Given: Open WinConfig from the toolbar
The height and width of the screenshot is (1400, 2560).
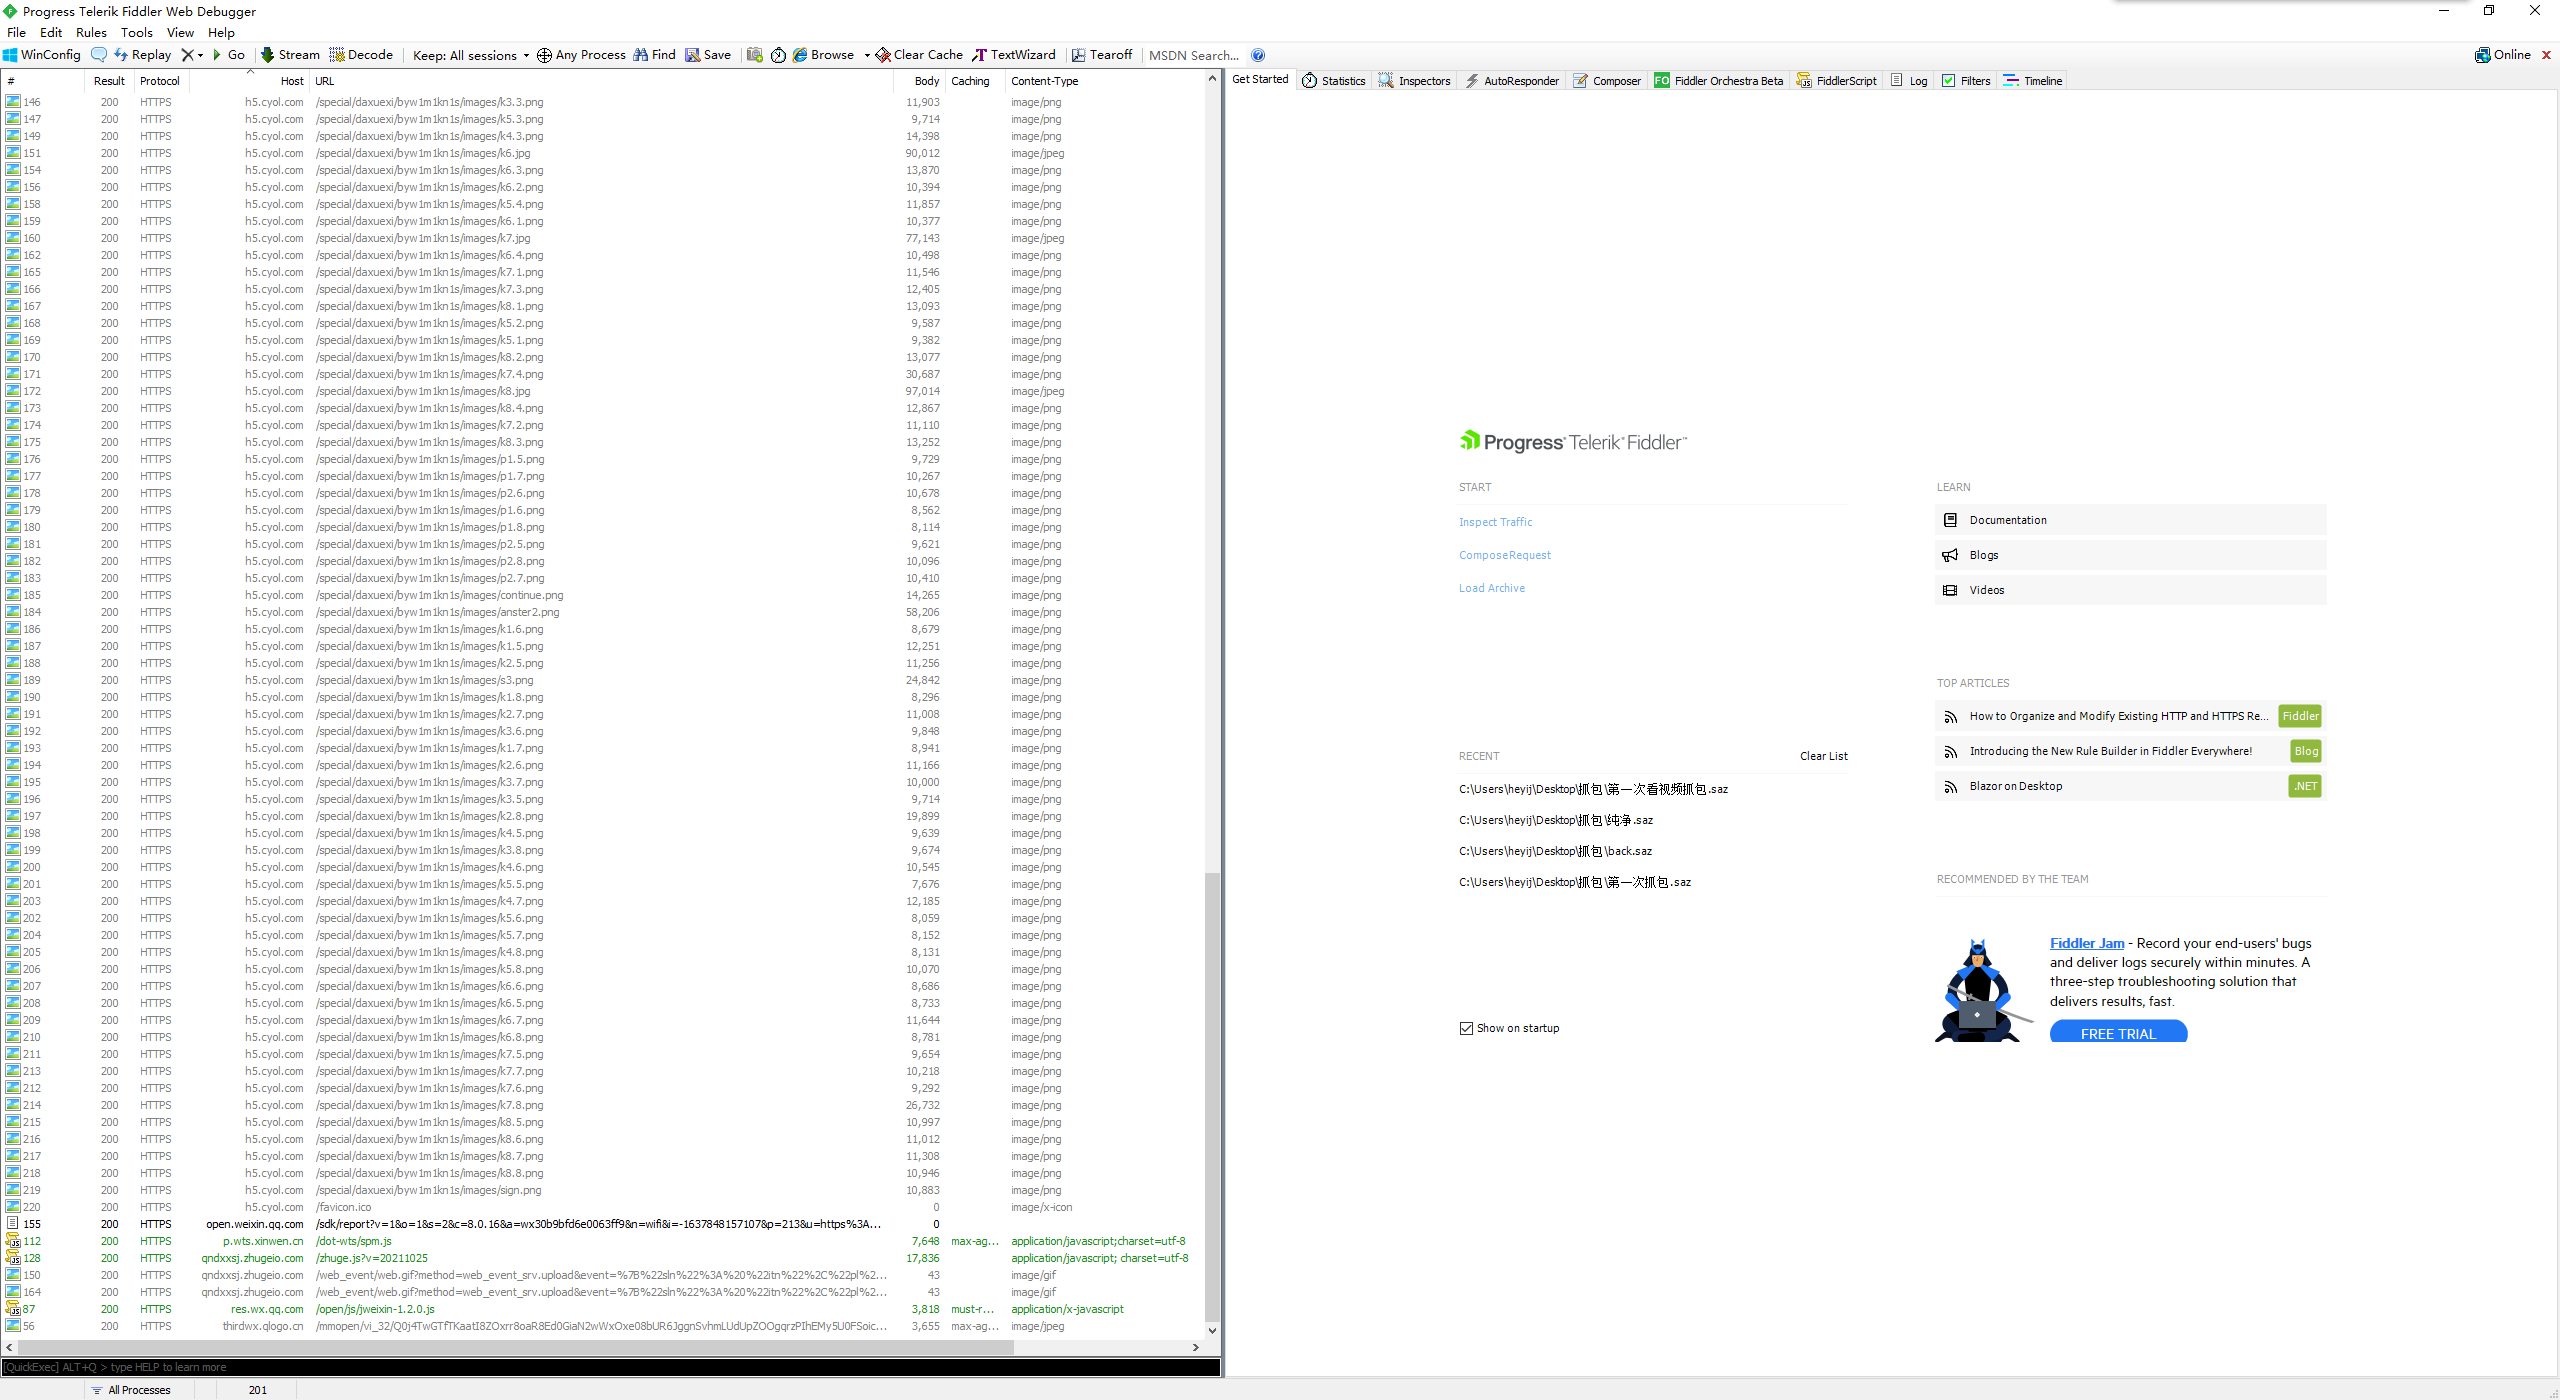Looking at the screenshot, I should pyautogui.click(x=42, y=55).
